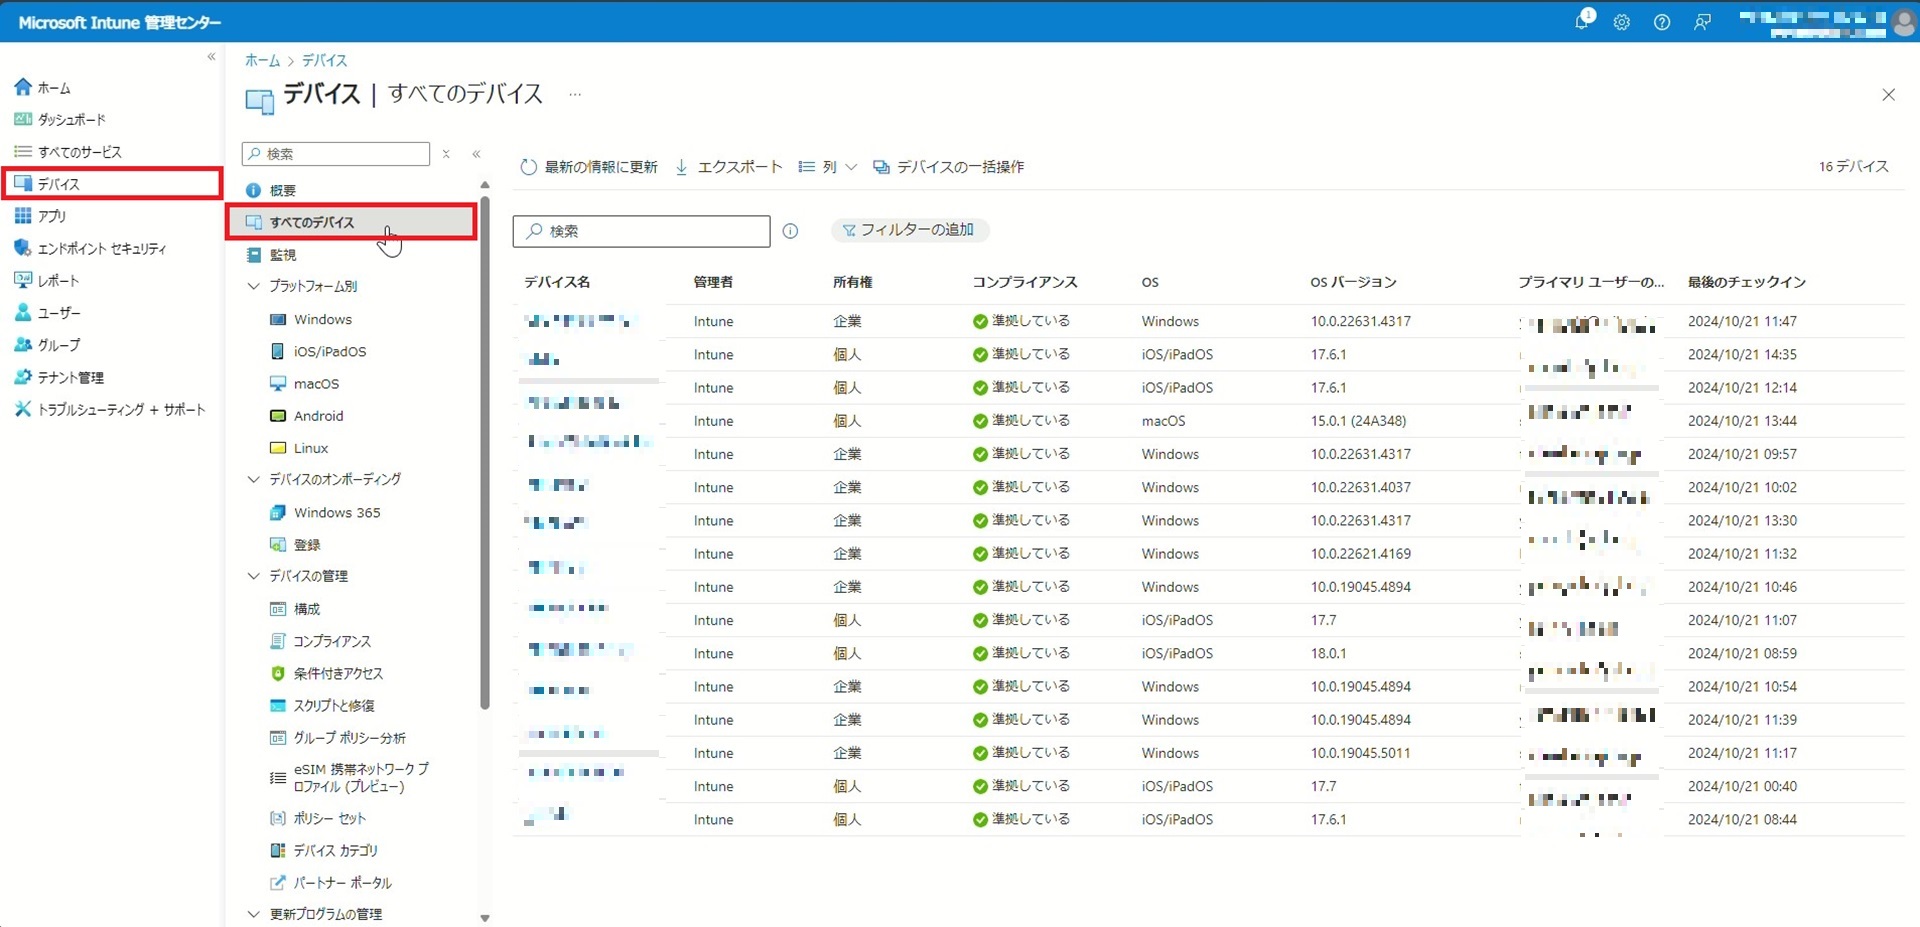Click info icon beside search box
The width and height of the screenshot is (1920, 927).
790,231
